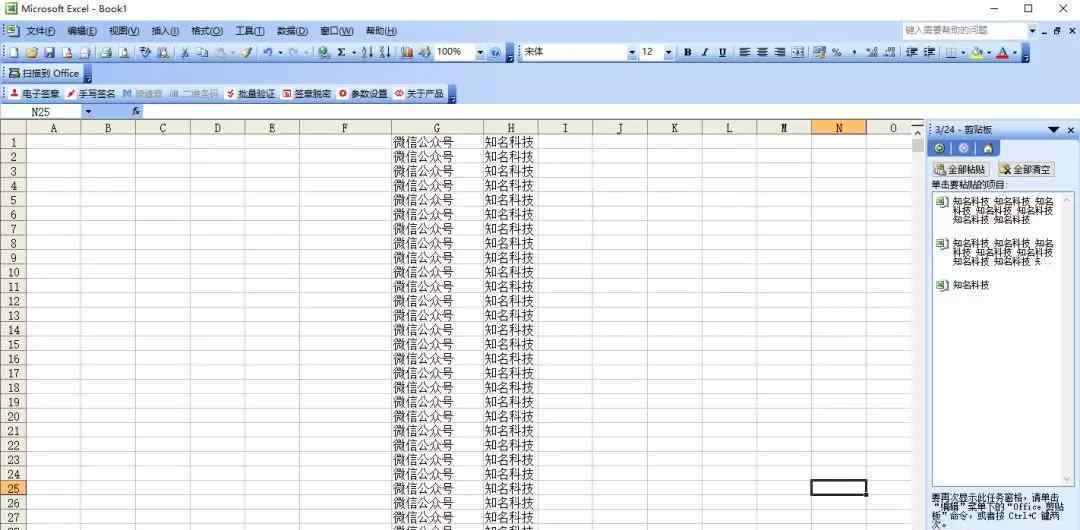The width and height of the screenshot is (1080, 530).
Task: Open the help question box dropdown arrow
Action: click(x=1032, y=31)
